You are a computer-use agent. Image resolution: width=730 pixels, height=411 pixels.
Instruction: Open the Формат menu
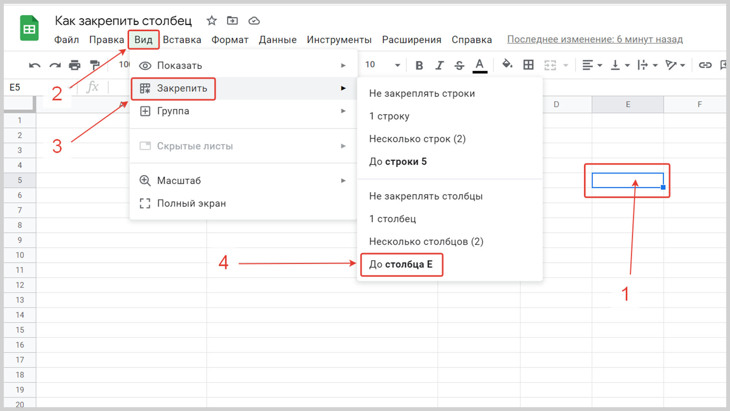[230, 40]
